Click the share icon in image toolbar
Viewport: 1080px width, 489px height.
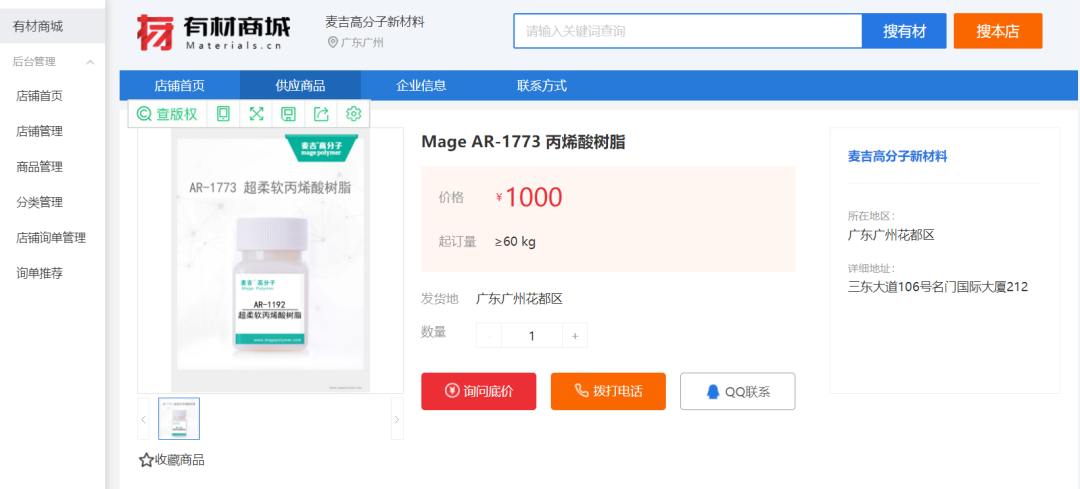tap(321, 114)
